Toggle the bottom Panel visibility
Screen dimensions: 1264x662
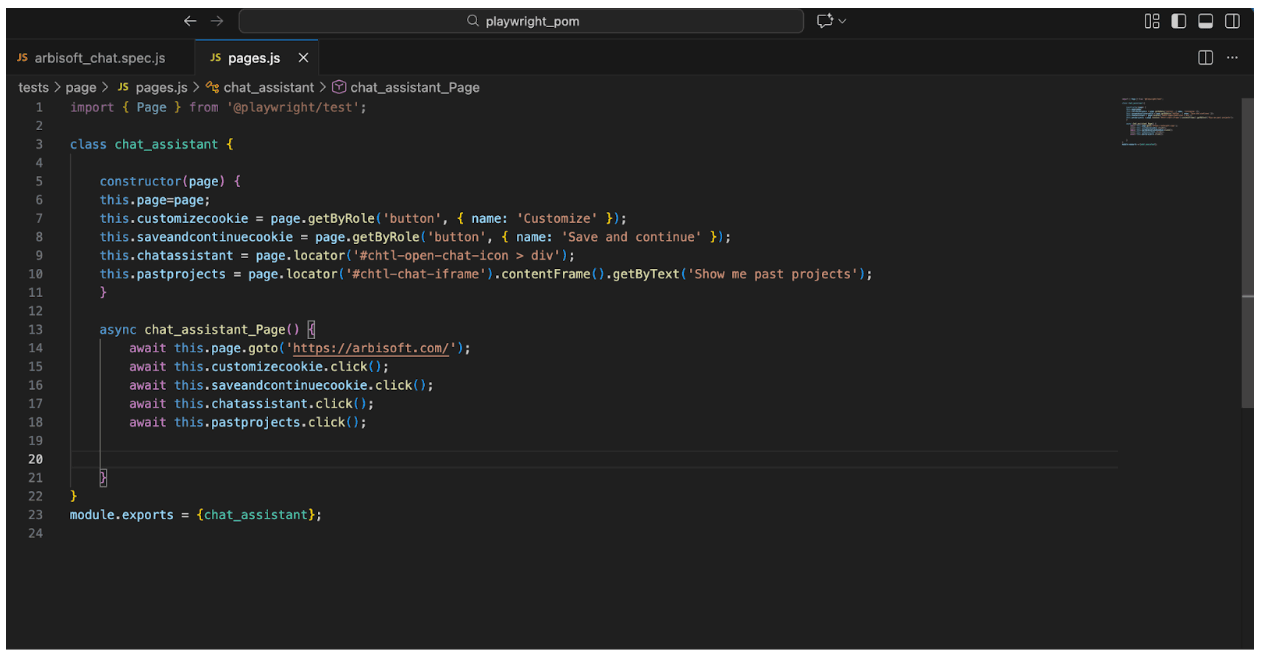pyautogui.click(x=1206, y=20)
